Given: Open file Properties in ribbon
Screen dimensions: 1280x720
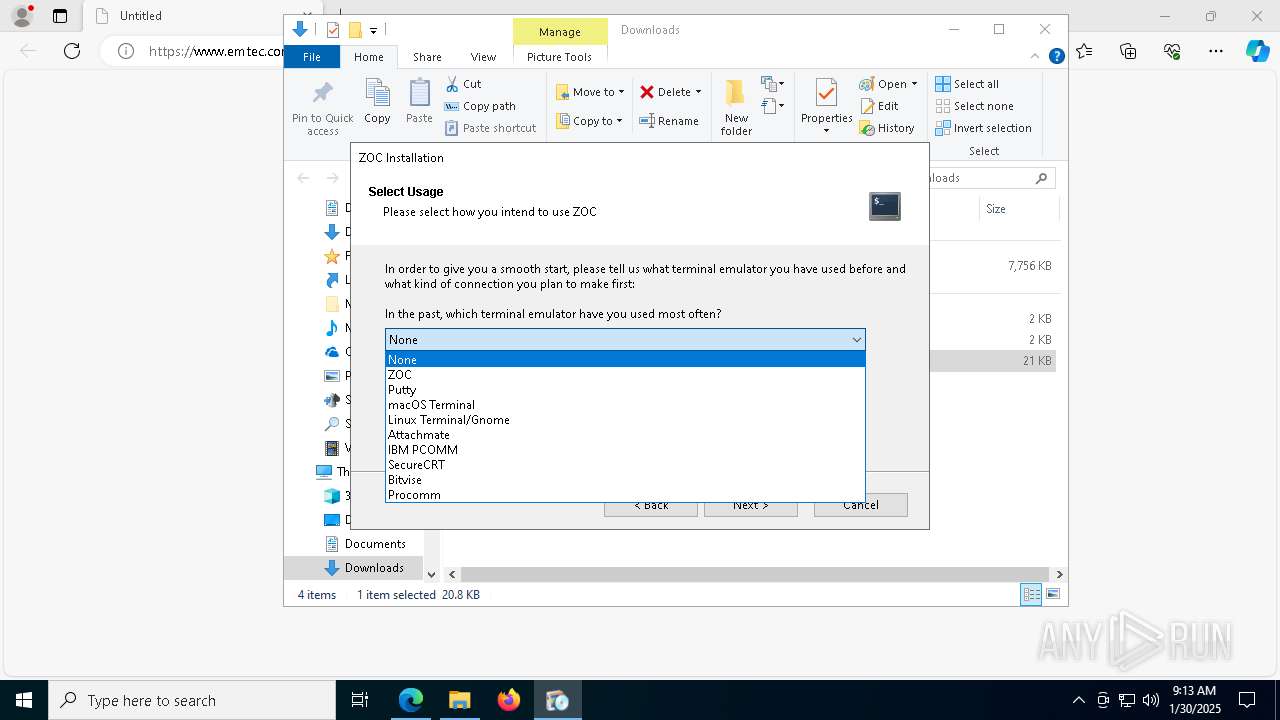Looking at the screenshot, I should tap(826, 107).
